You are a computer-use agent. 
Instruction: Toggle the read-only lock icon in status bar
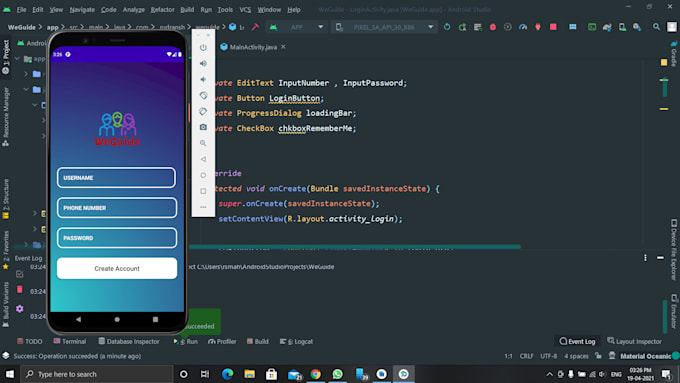click(598, 356)
